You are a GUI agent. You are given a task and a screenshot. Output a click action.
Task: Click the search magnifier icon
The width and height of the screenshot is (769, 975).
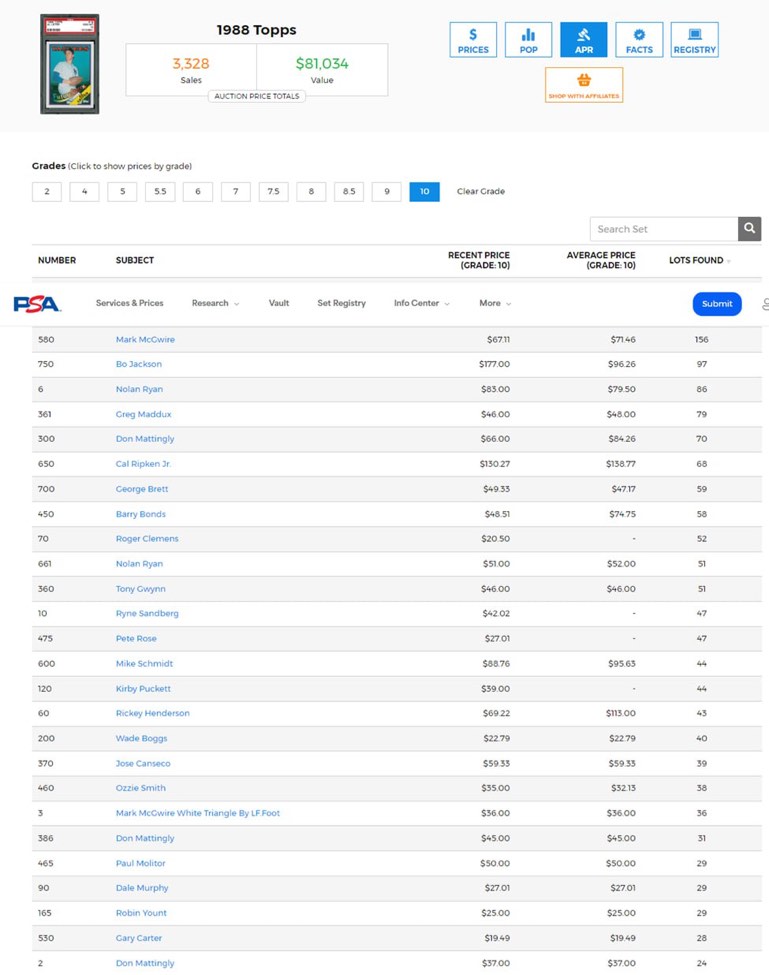click(750, 229)
